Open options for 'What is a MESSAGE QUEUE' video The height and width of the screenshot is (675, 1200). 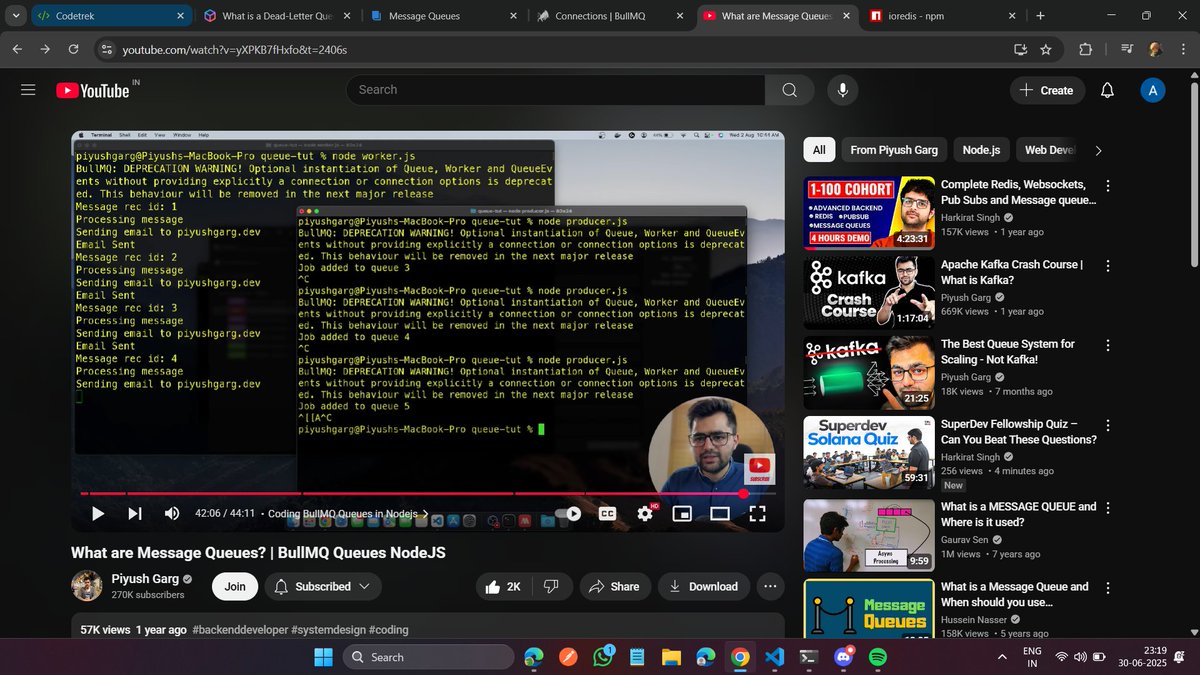(1107, 507)
